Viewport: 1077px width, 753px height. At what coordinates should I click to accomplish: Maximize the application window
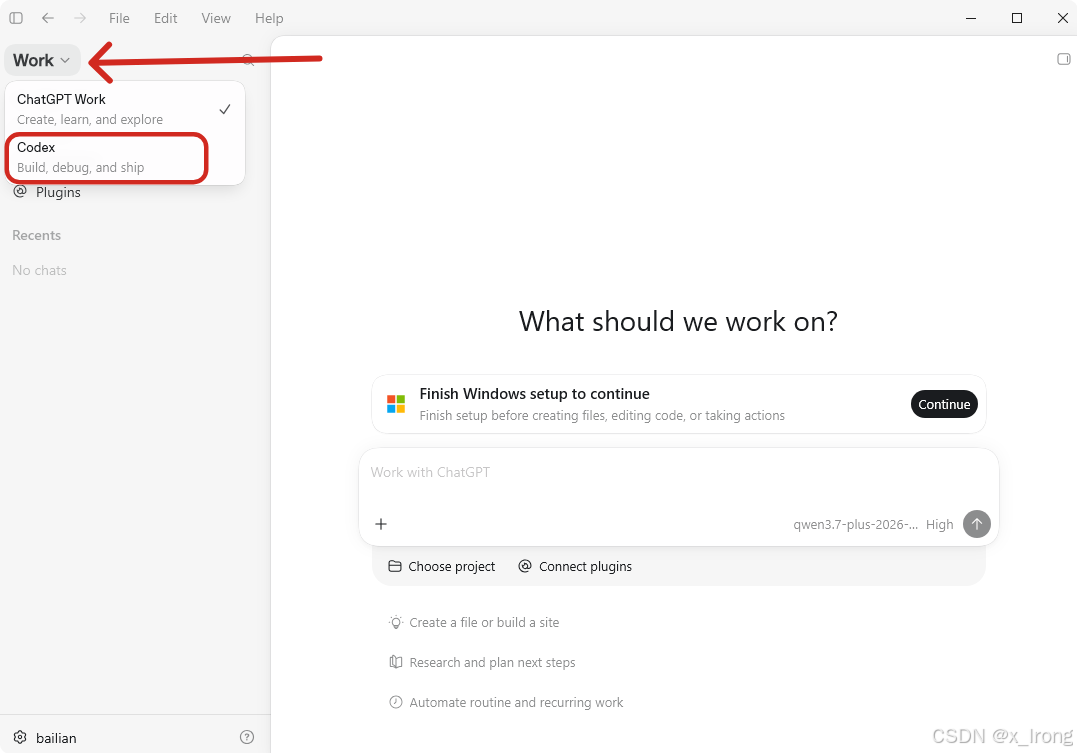click(x=1017, y=19)
